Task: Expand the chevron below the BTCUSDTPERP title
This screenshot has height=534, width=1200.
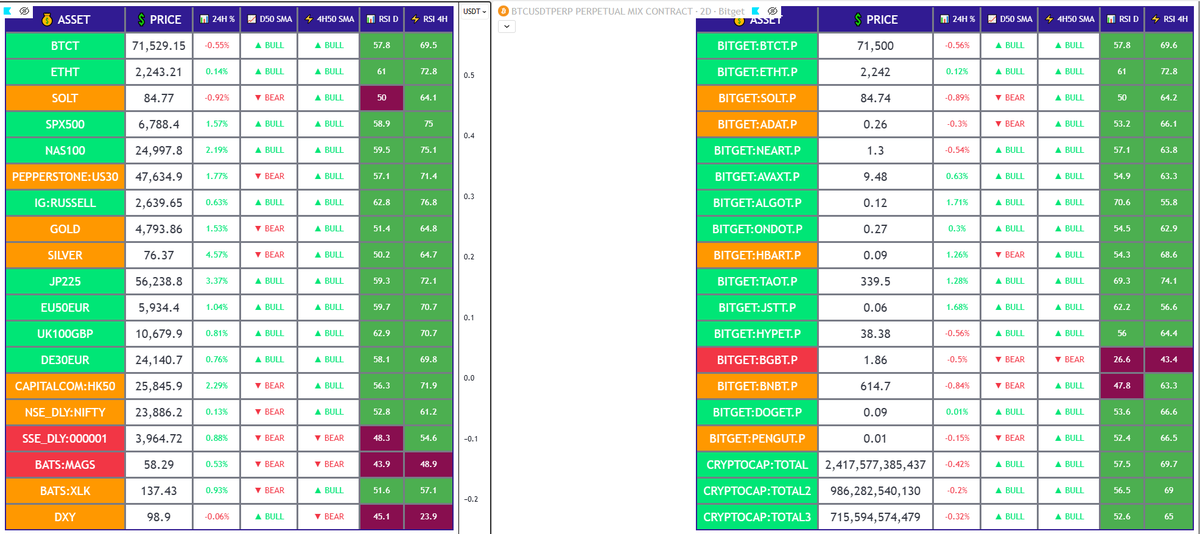Action: (x=505, y=26)
